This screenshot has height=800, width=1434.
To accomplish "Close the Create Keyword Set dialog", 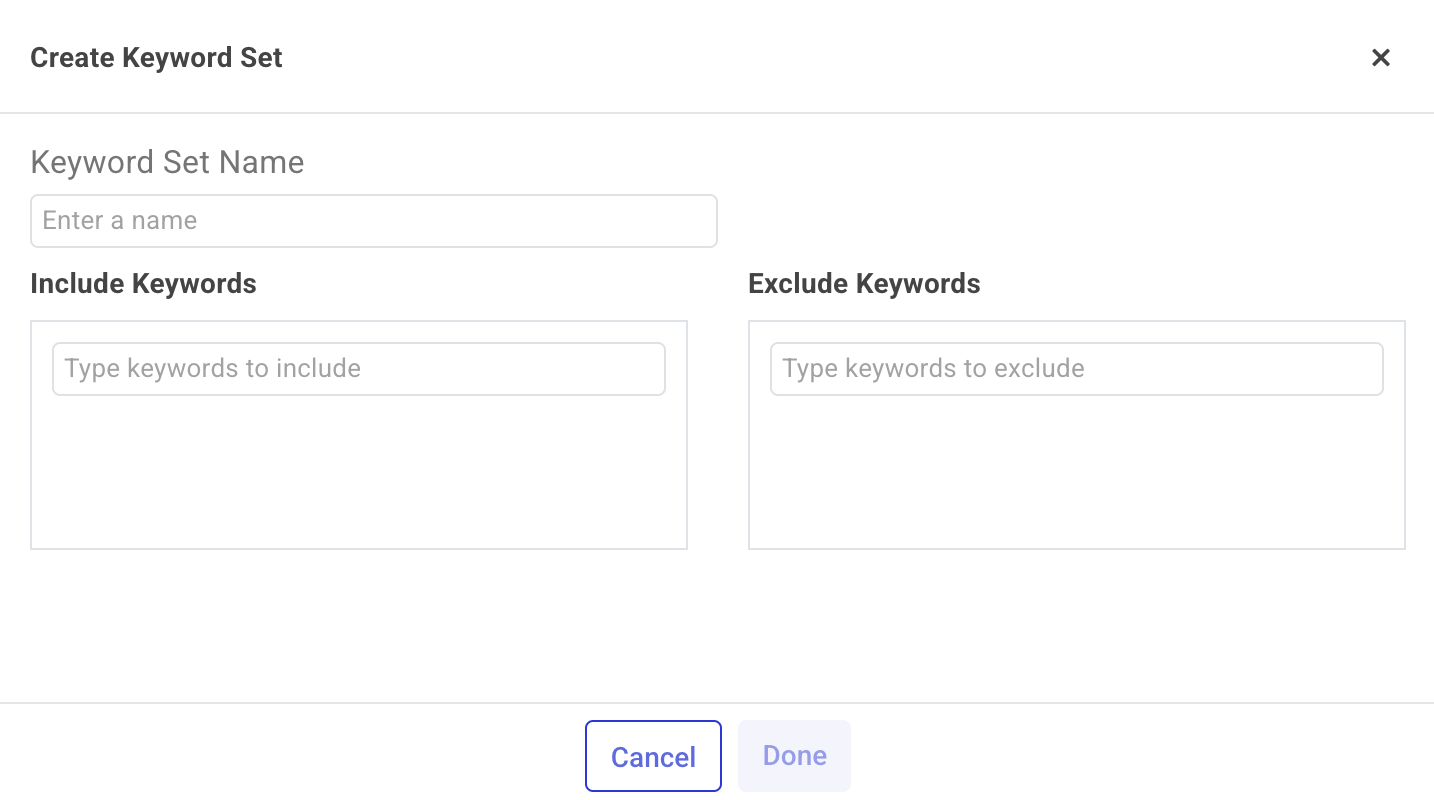I will tap(1380, 58).
